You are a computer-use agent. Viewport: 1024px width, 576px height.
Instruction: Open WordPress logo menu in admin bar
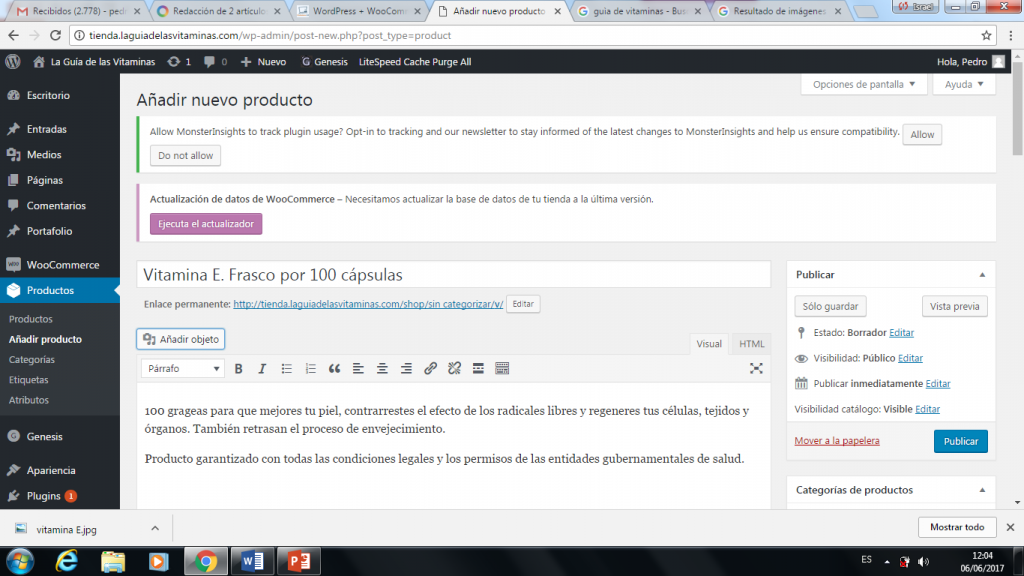pos(13,61)
